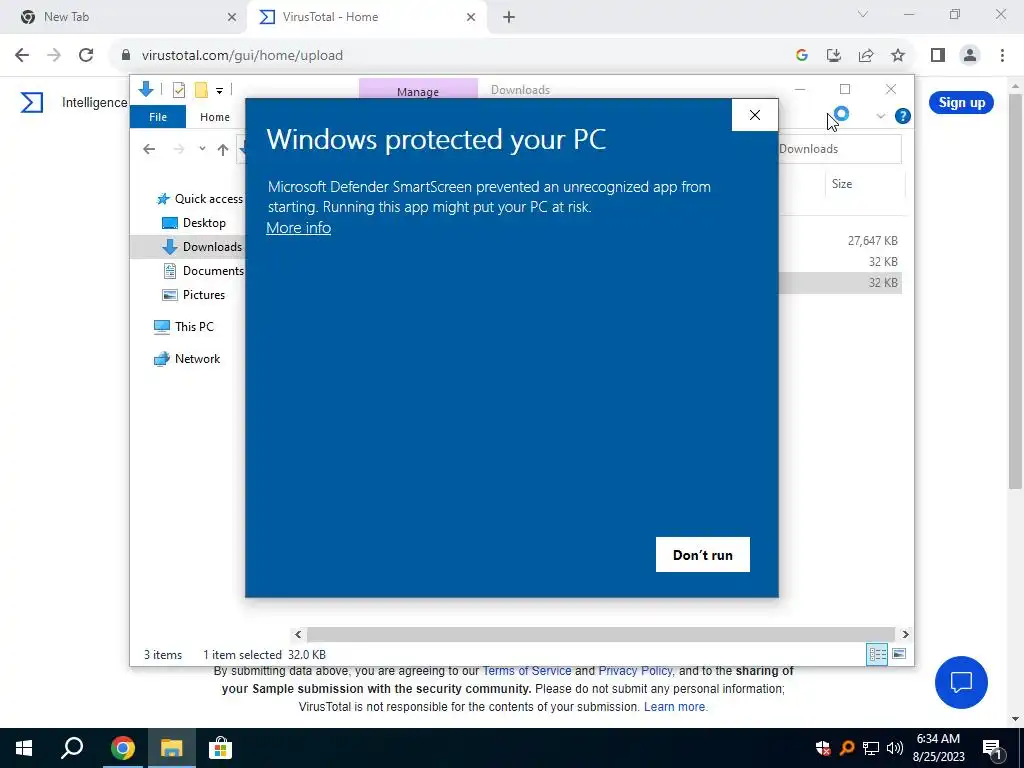Select the Manage contextual tab
The width and height of the screenshot is (1024, 768).
pyautogui.click(x=418, y=91)
